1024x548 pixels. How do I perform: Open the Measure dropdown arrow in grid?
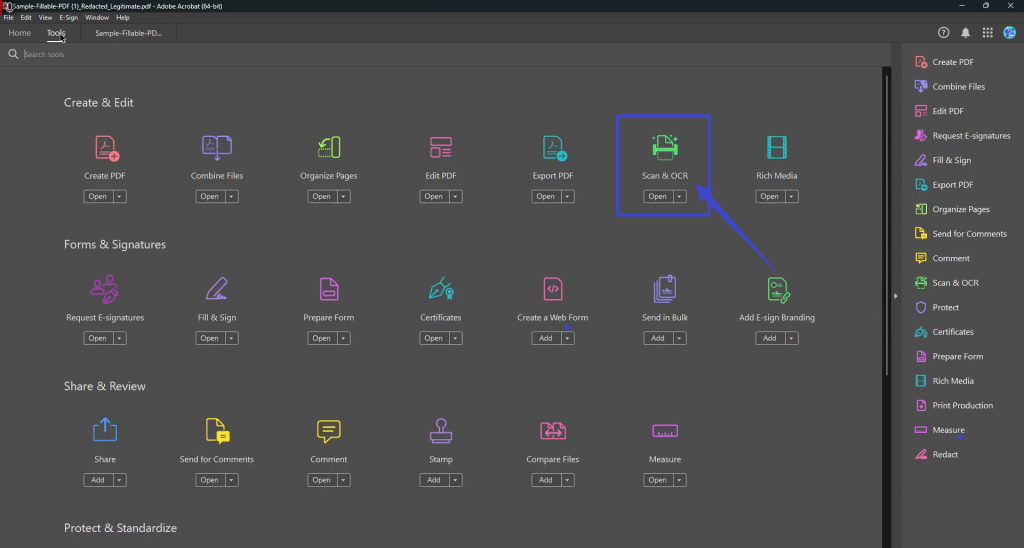click(x=679, y=480)
